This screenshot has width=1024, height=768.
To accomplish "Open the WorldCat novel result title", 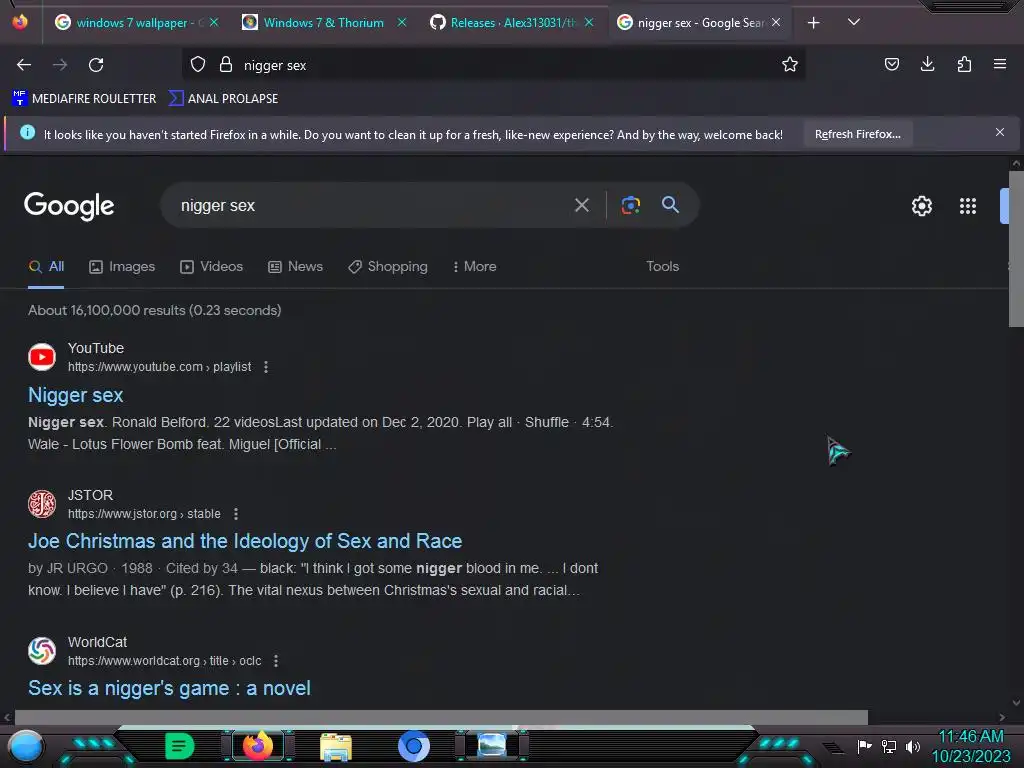I will (x=169, y=688).
